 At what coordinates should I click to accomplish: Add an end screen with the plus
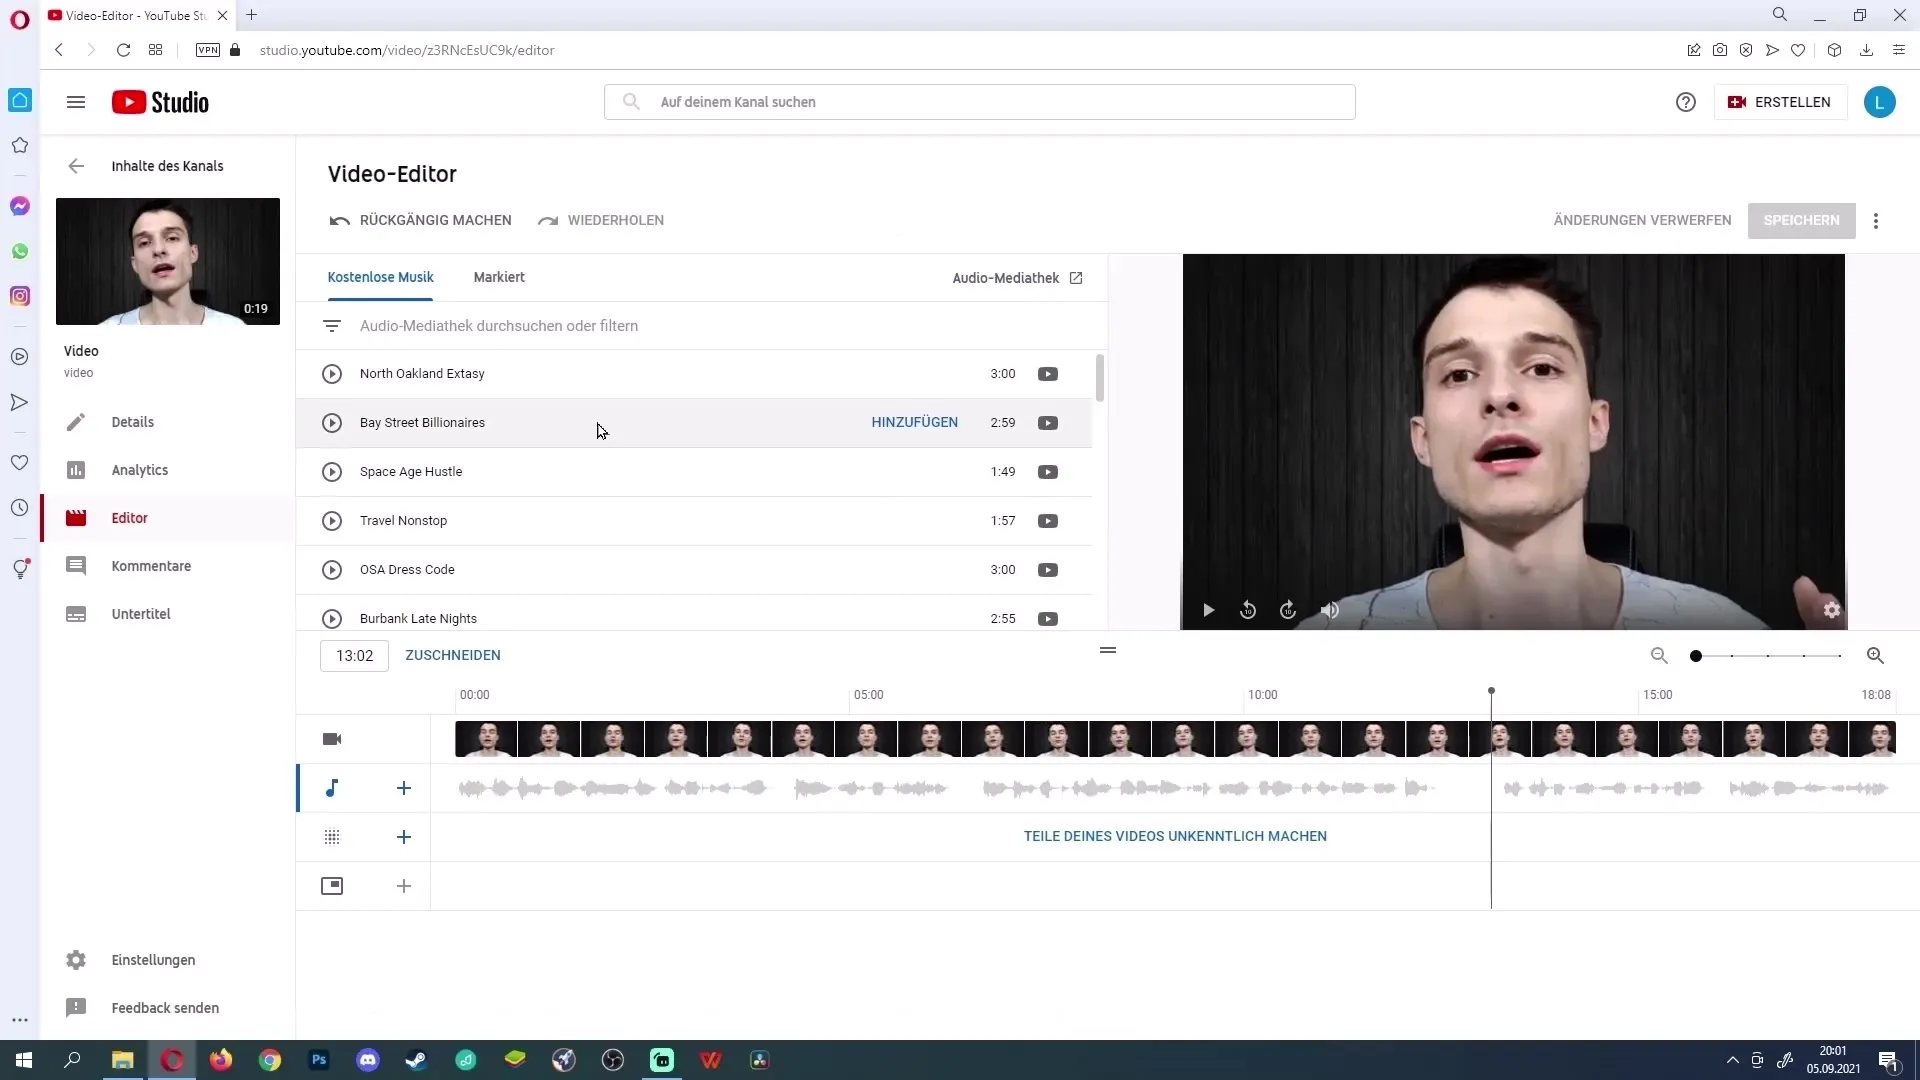(404, 886)
